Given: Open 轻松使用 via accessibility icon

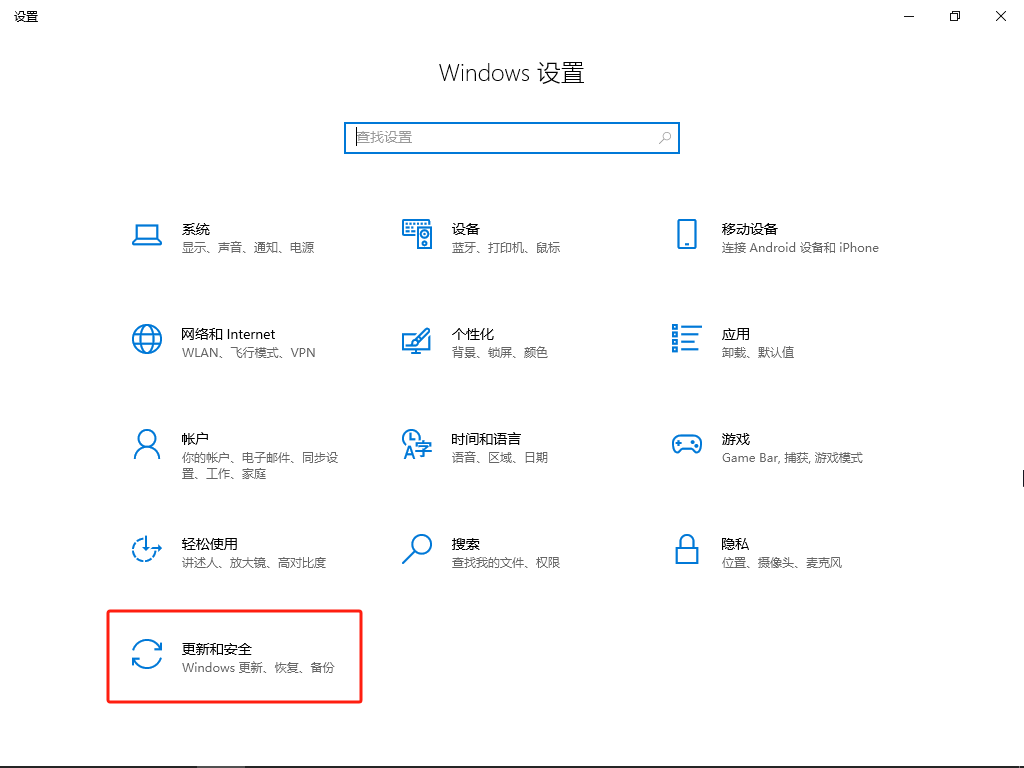Looking at the screenshot, I should [x=147, y=550].
